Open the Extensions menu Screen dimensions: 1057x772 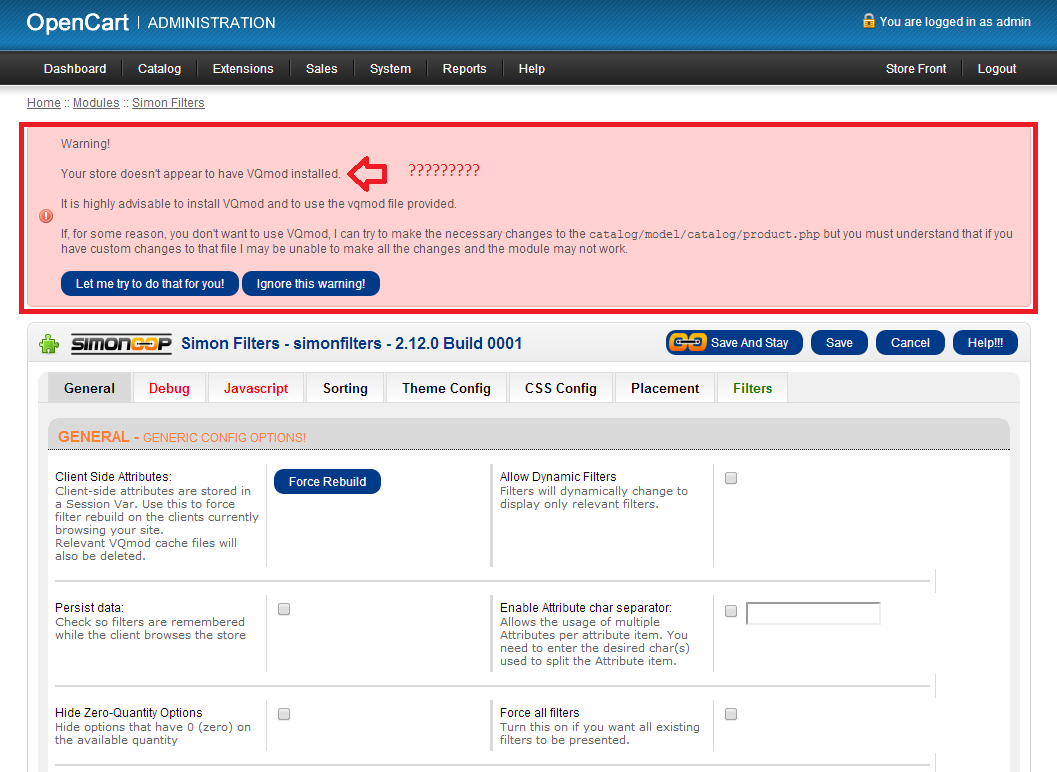click(x=243, y=69)
